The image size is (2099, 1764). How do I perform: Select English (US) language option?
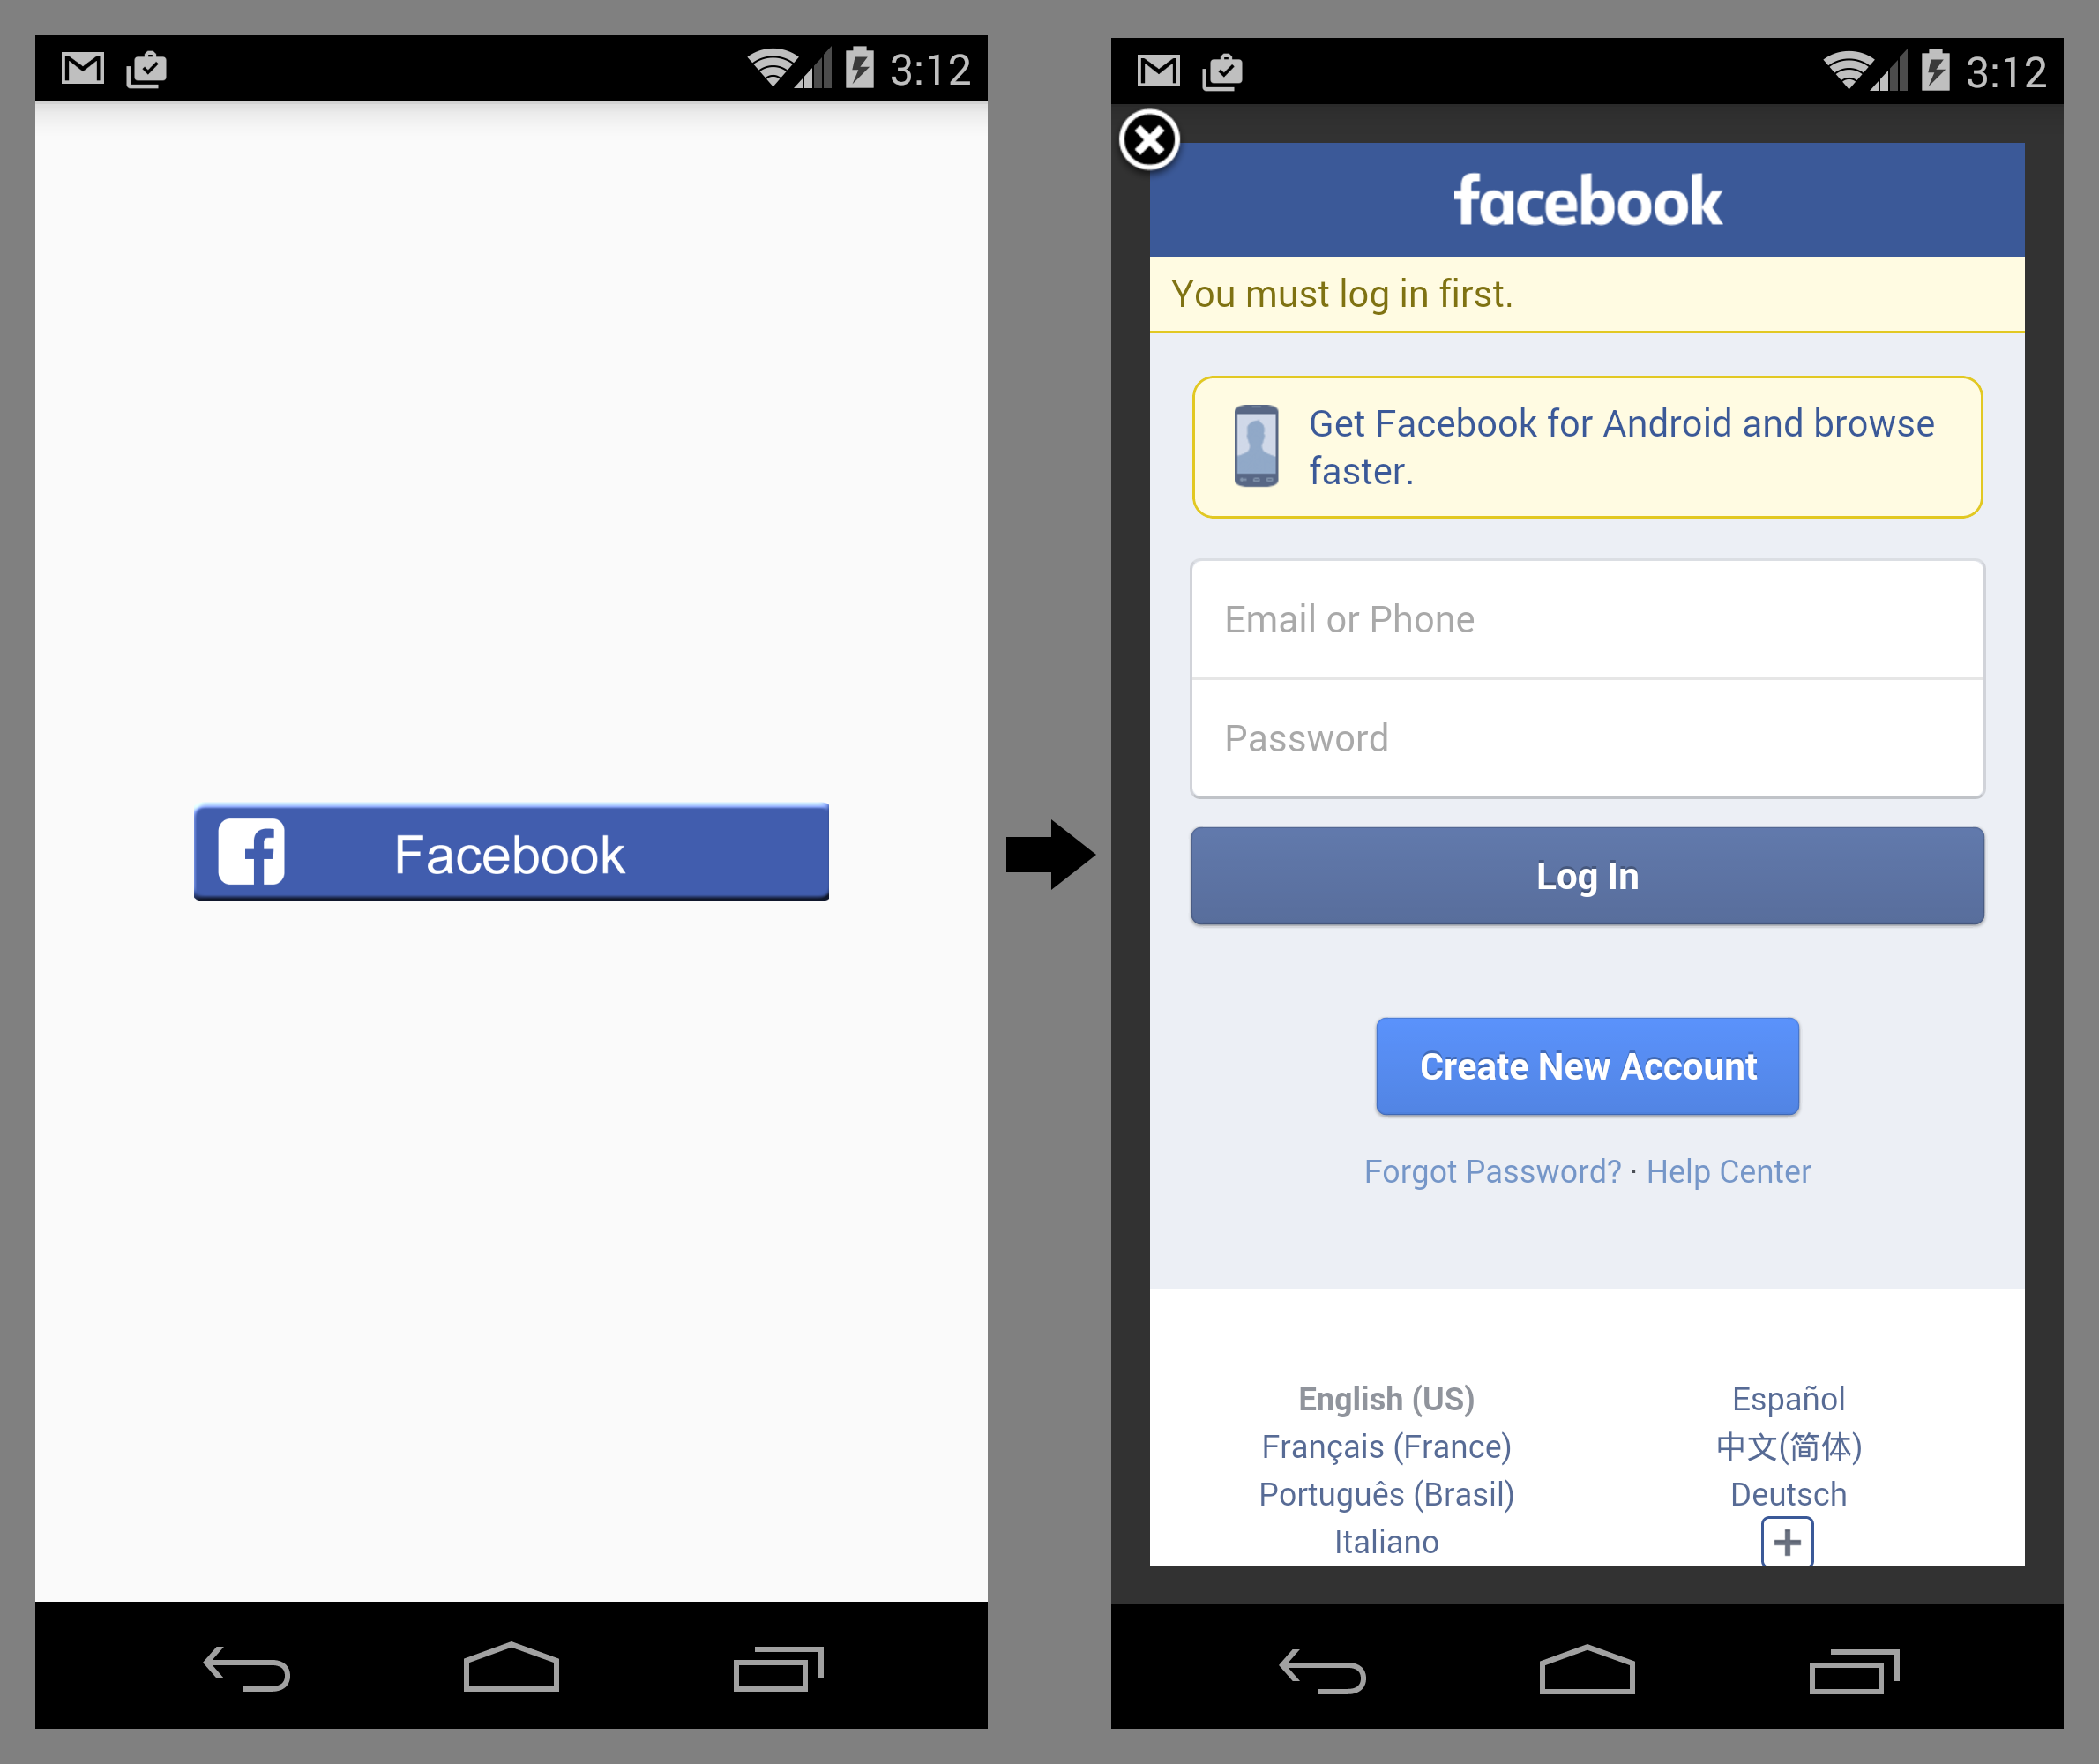click(x=1382, y=1401)
